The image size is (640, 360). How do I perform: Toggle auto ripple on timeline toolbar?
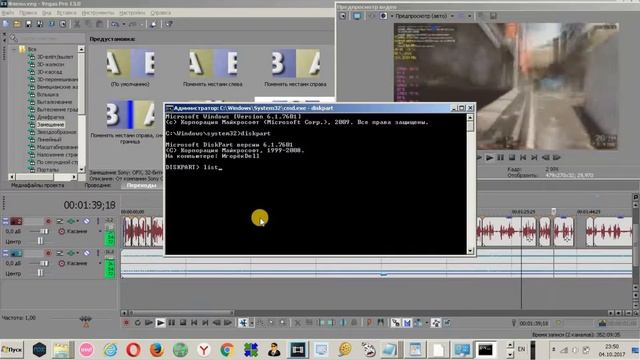tap(418, 323)
